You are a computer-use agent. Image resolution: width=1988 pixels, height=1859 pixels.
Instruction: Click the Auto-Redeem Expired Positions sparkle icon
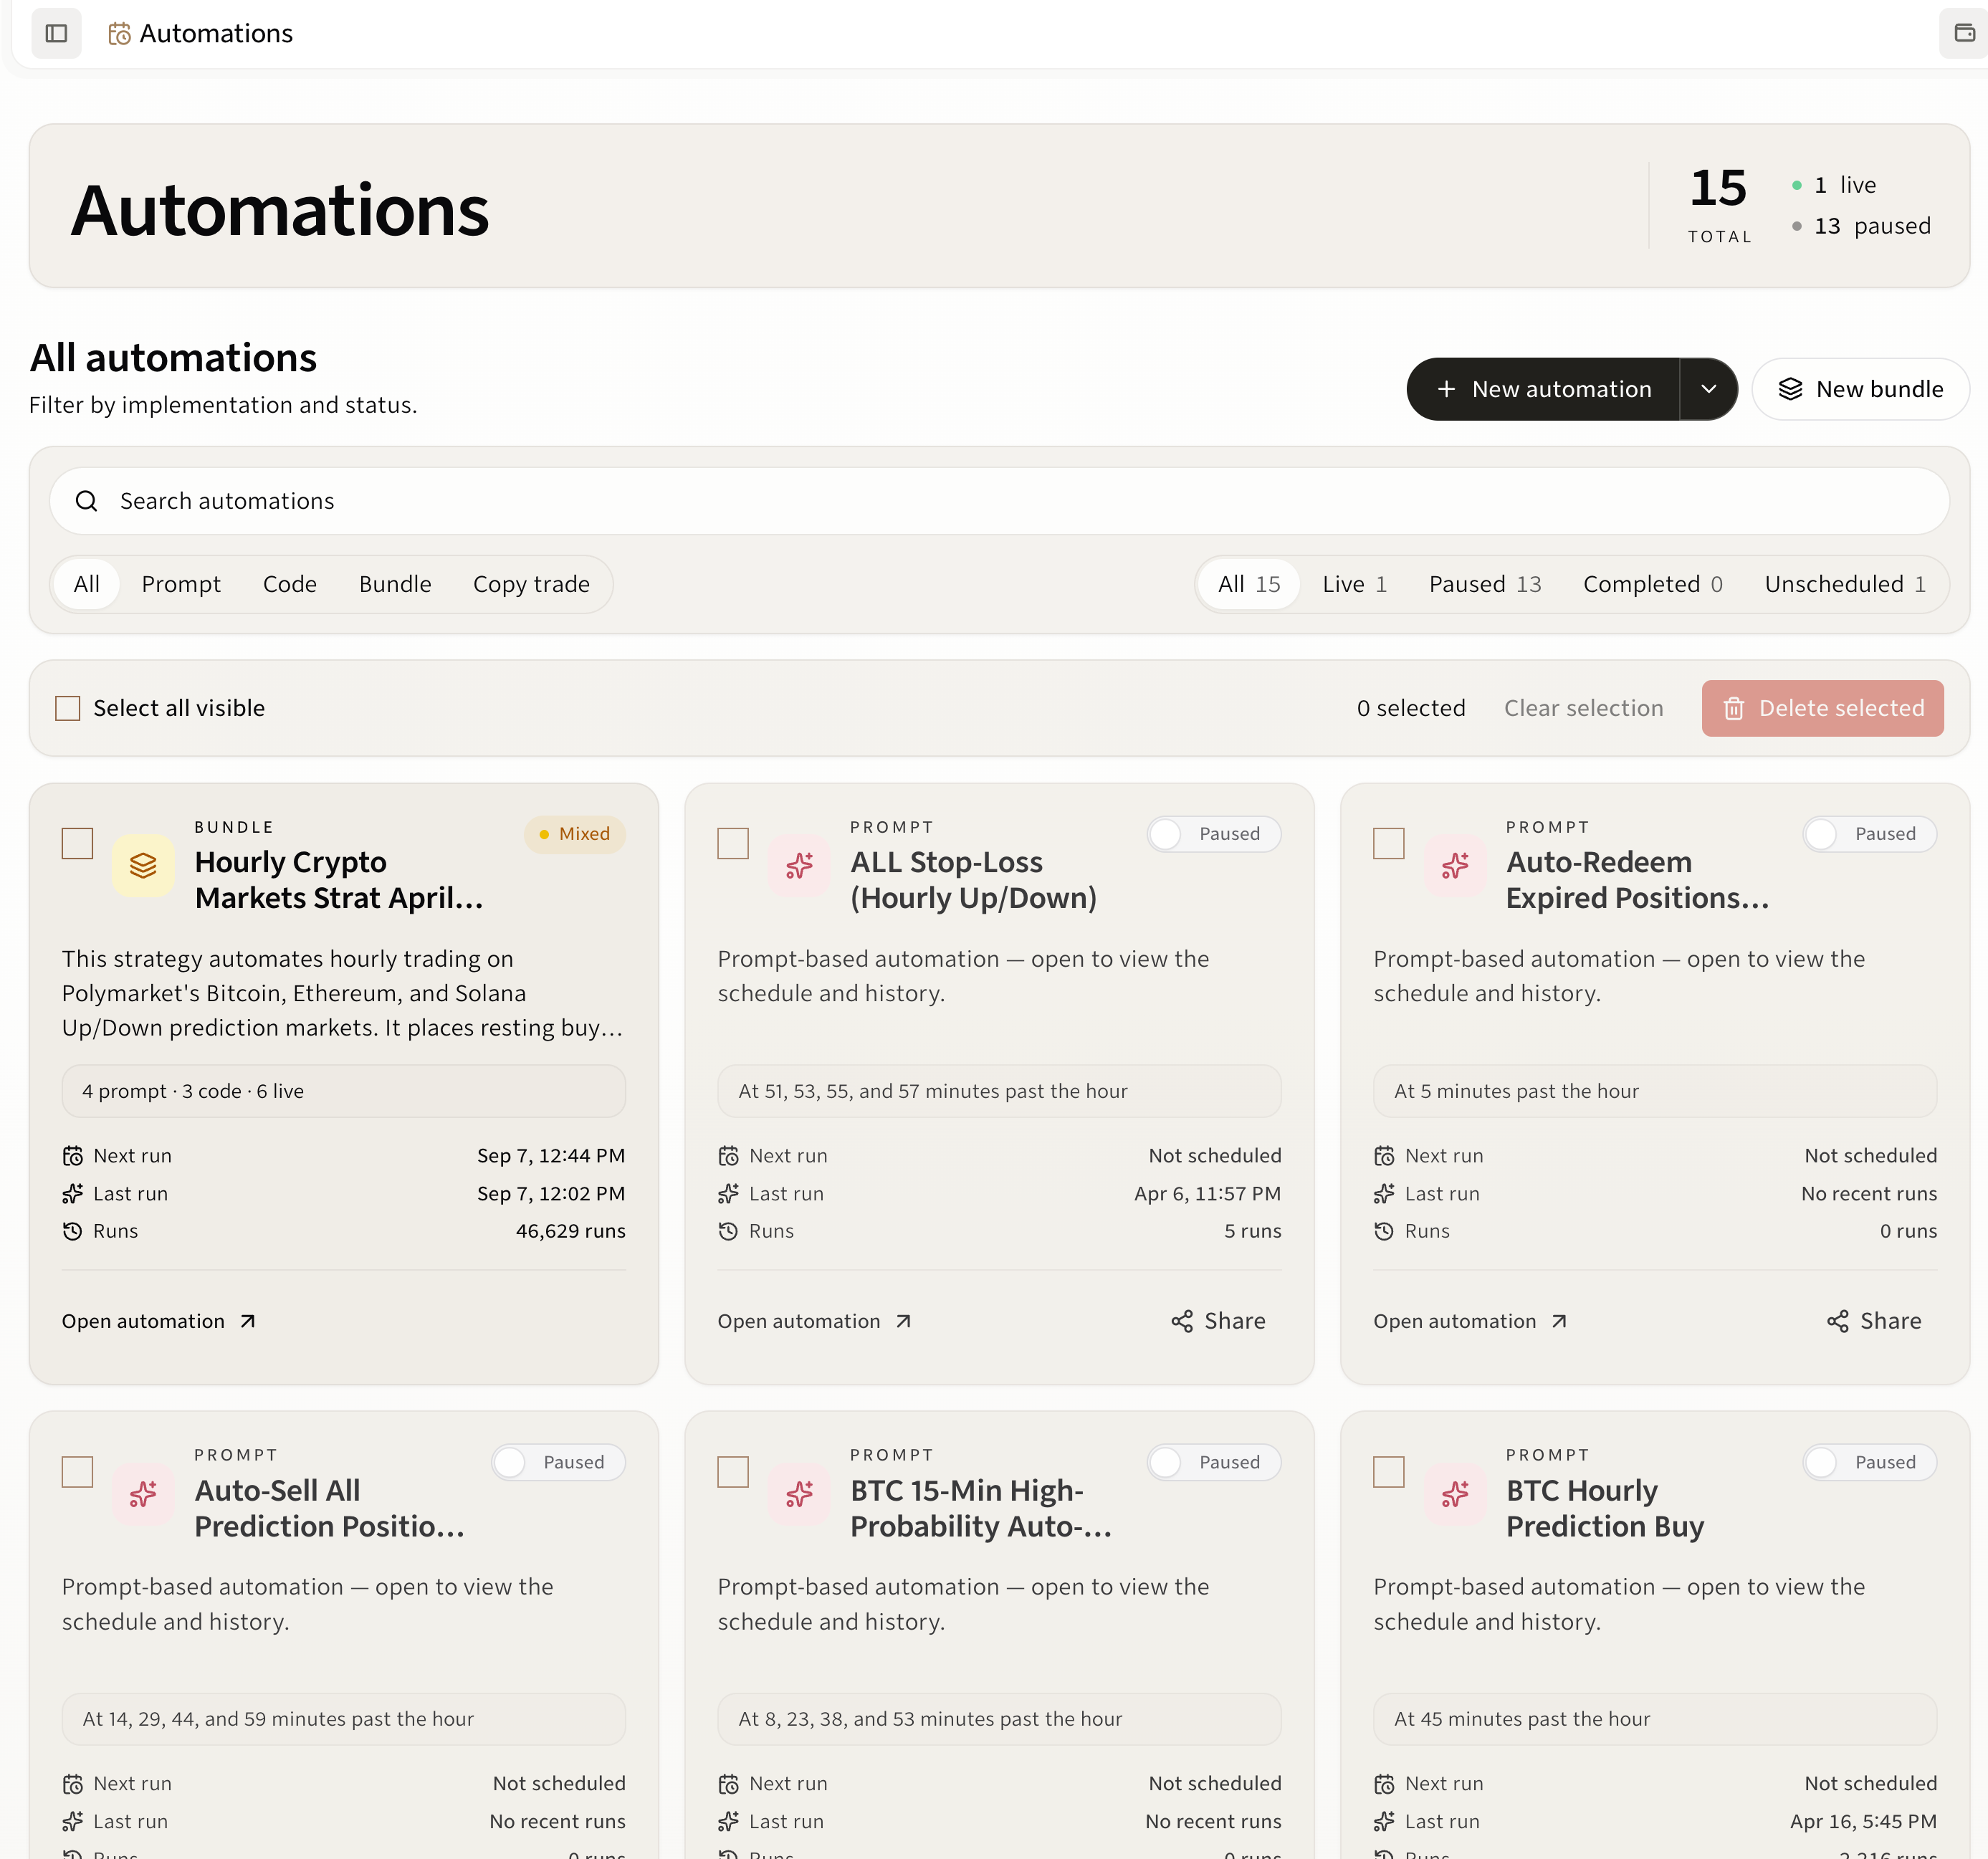(1455, 866)
